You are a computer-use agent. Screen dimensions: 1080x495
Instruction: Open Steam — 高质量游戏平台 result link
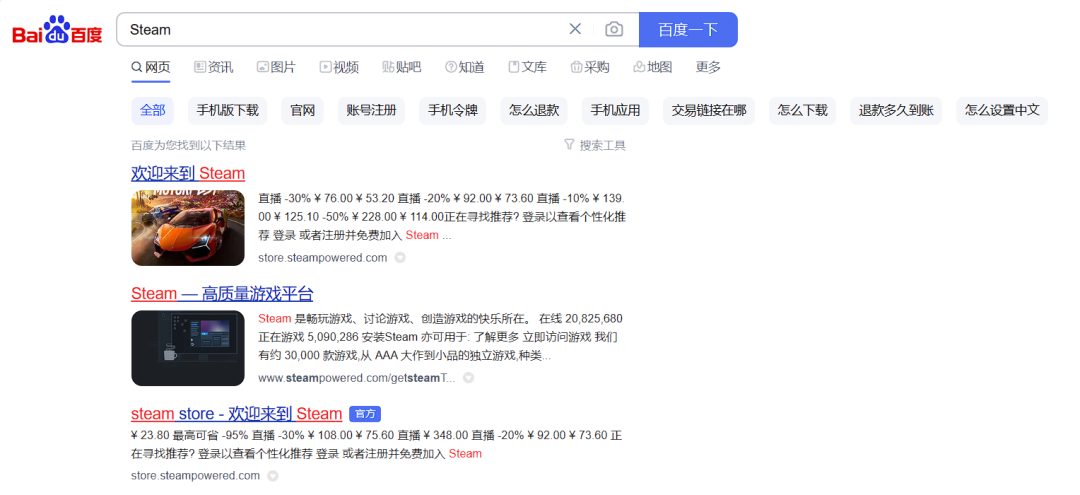pos(222,294)
